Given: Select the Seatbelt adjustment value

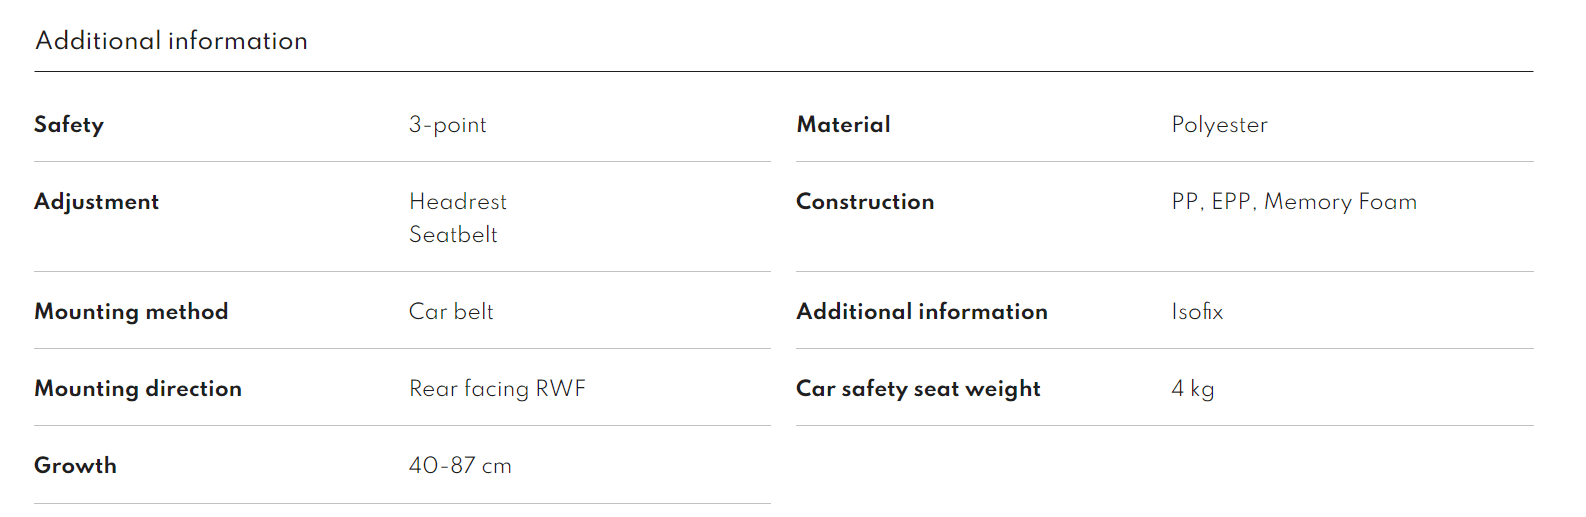Looking at the screenshot, I should point(453,235).
